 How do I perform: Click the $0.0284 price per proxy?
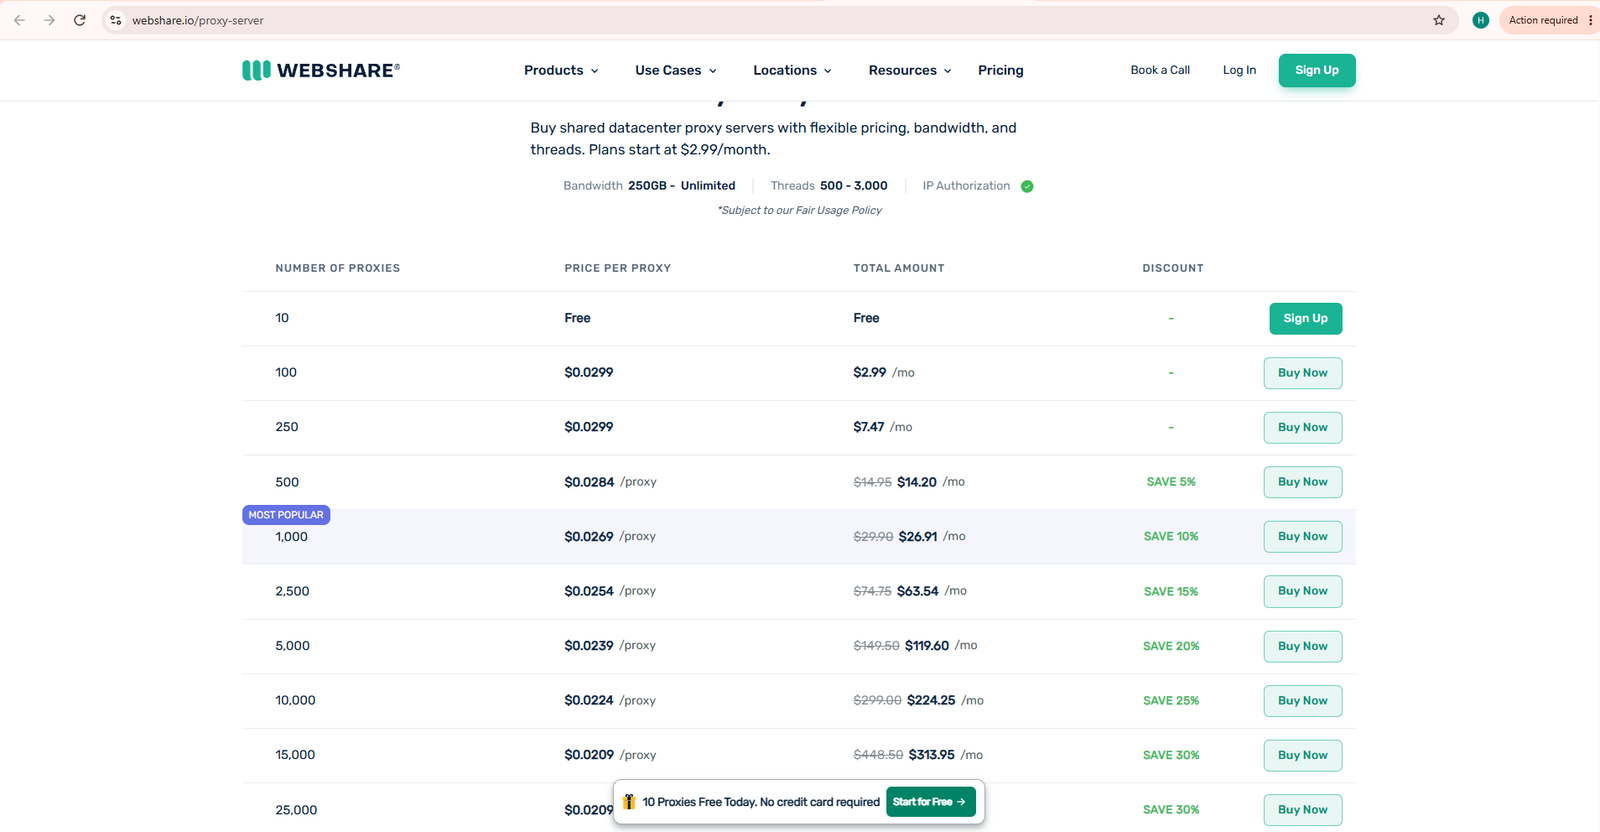pyautogui.click(x=589, y=482)
